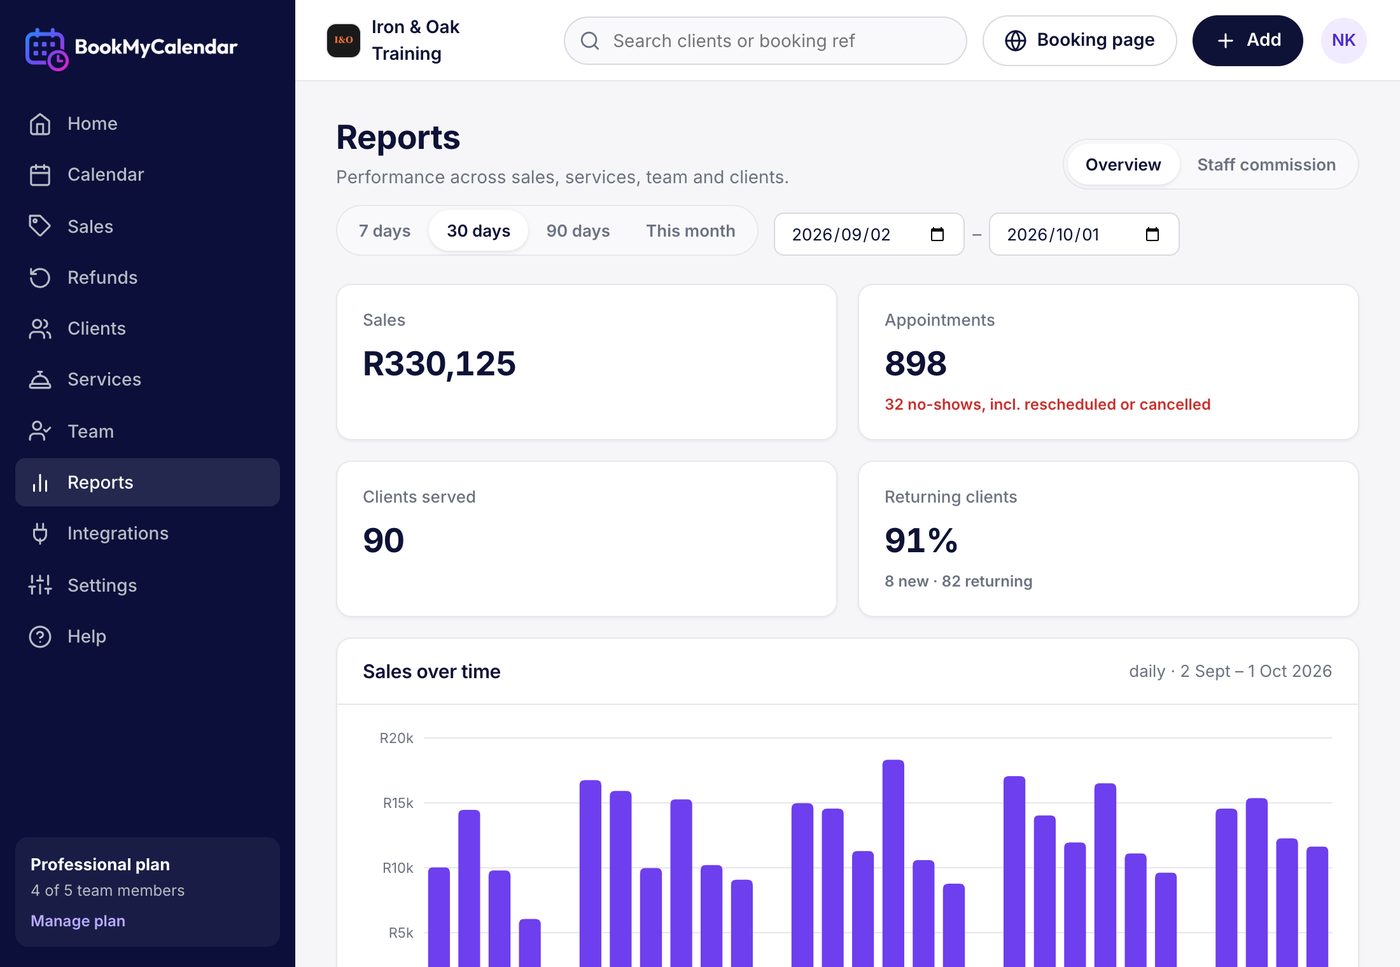Image resolution: width=1400 pixels, height=967 pixels.
Task: Click the search magnifier icon
Action: pos(590,41)
